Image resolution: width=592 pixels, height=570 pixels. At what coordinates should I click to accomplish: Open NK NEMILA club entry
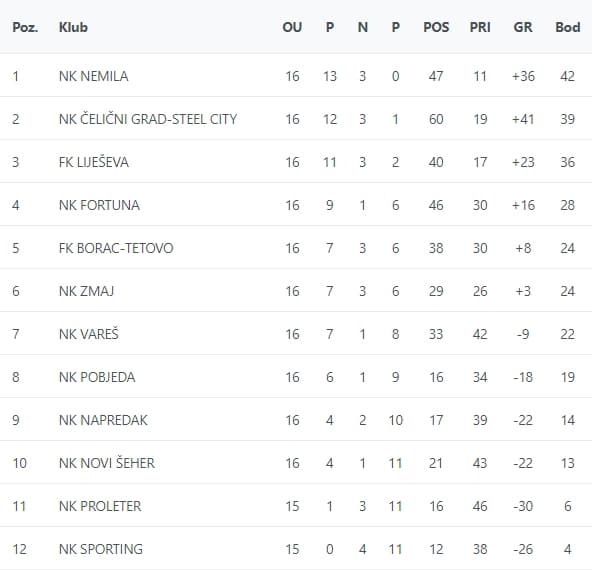(x=94, y=76)
